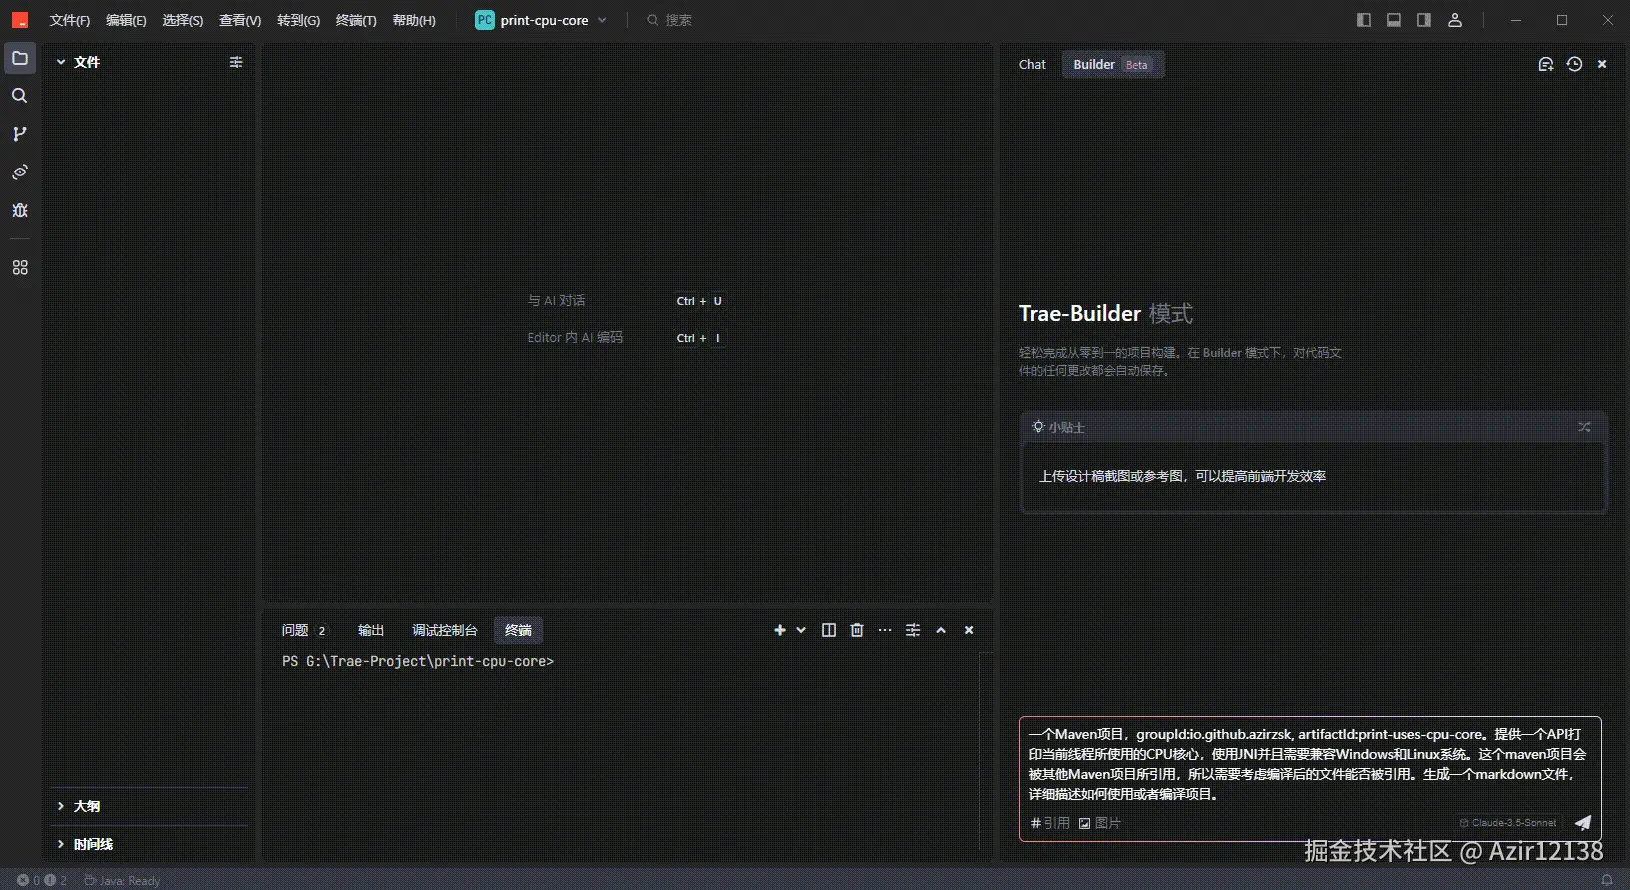Open the remote/live share sidebar icon

[x=20, y=172]
